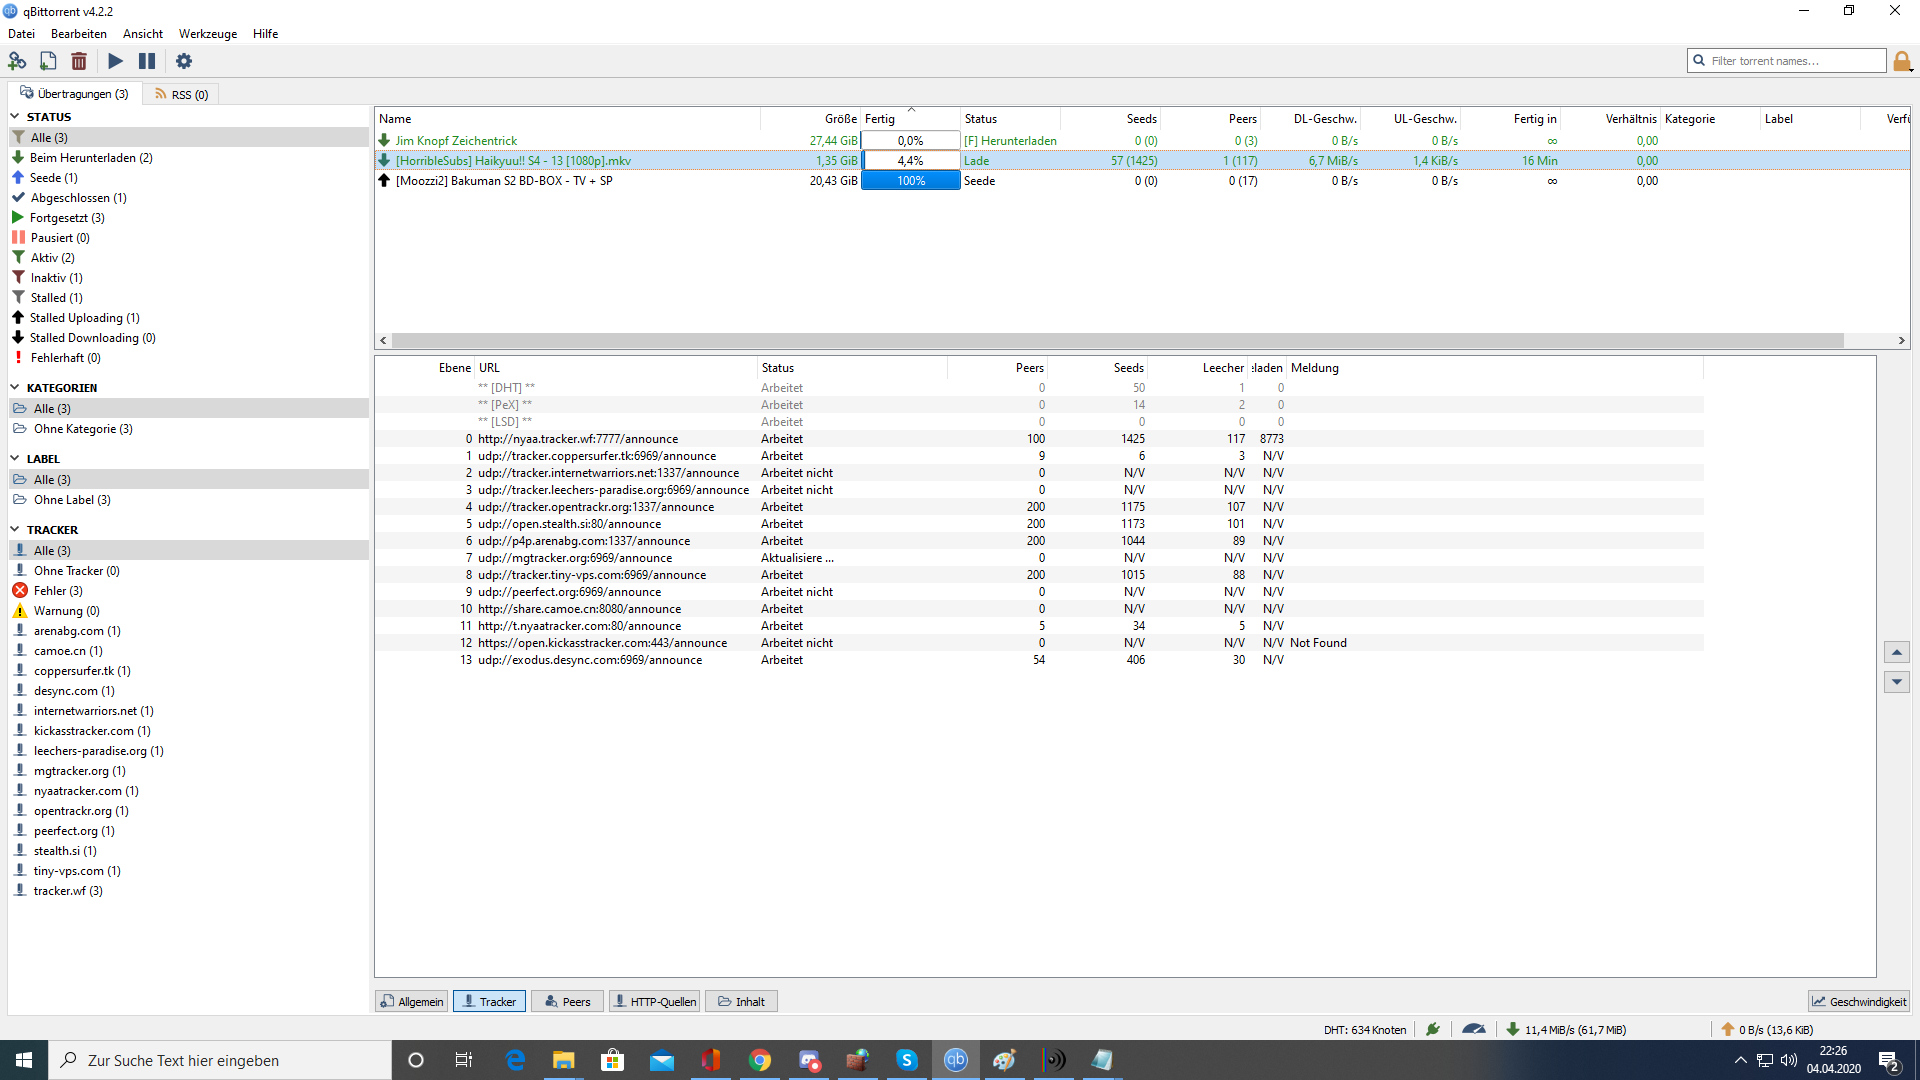1920x1080 pixels.
Task: Open Chrome from the taskbar
Action: click(760, 1060)
